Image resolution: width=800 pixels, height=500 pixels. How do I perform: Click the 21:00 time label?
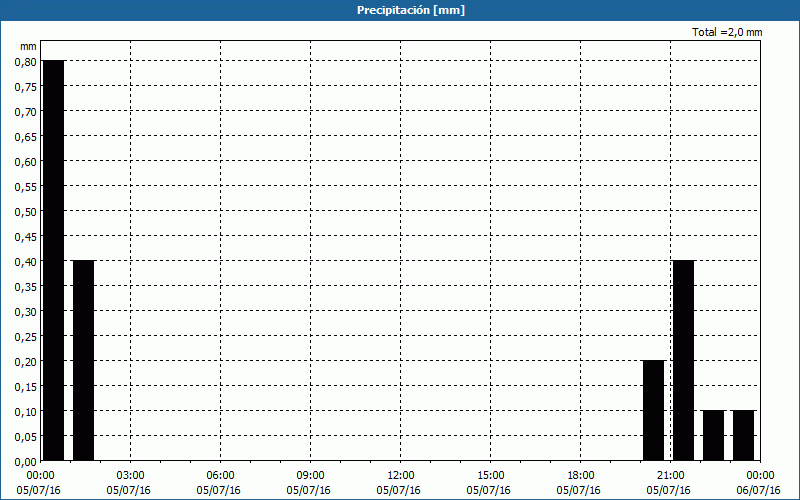click(x=670, y=476)
